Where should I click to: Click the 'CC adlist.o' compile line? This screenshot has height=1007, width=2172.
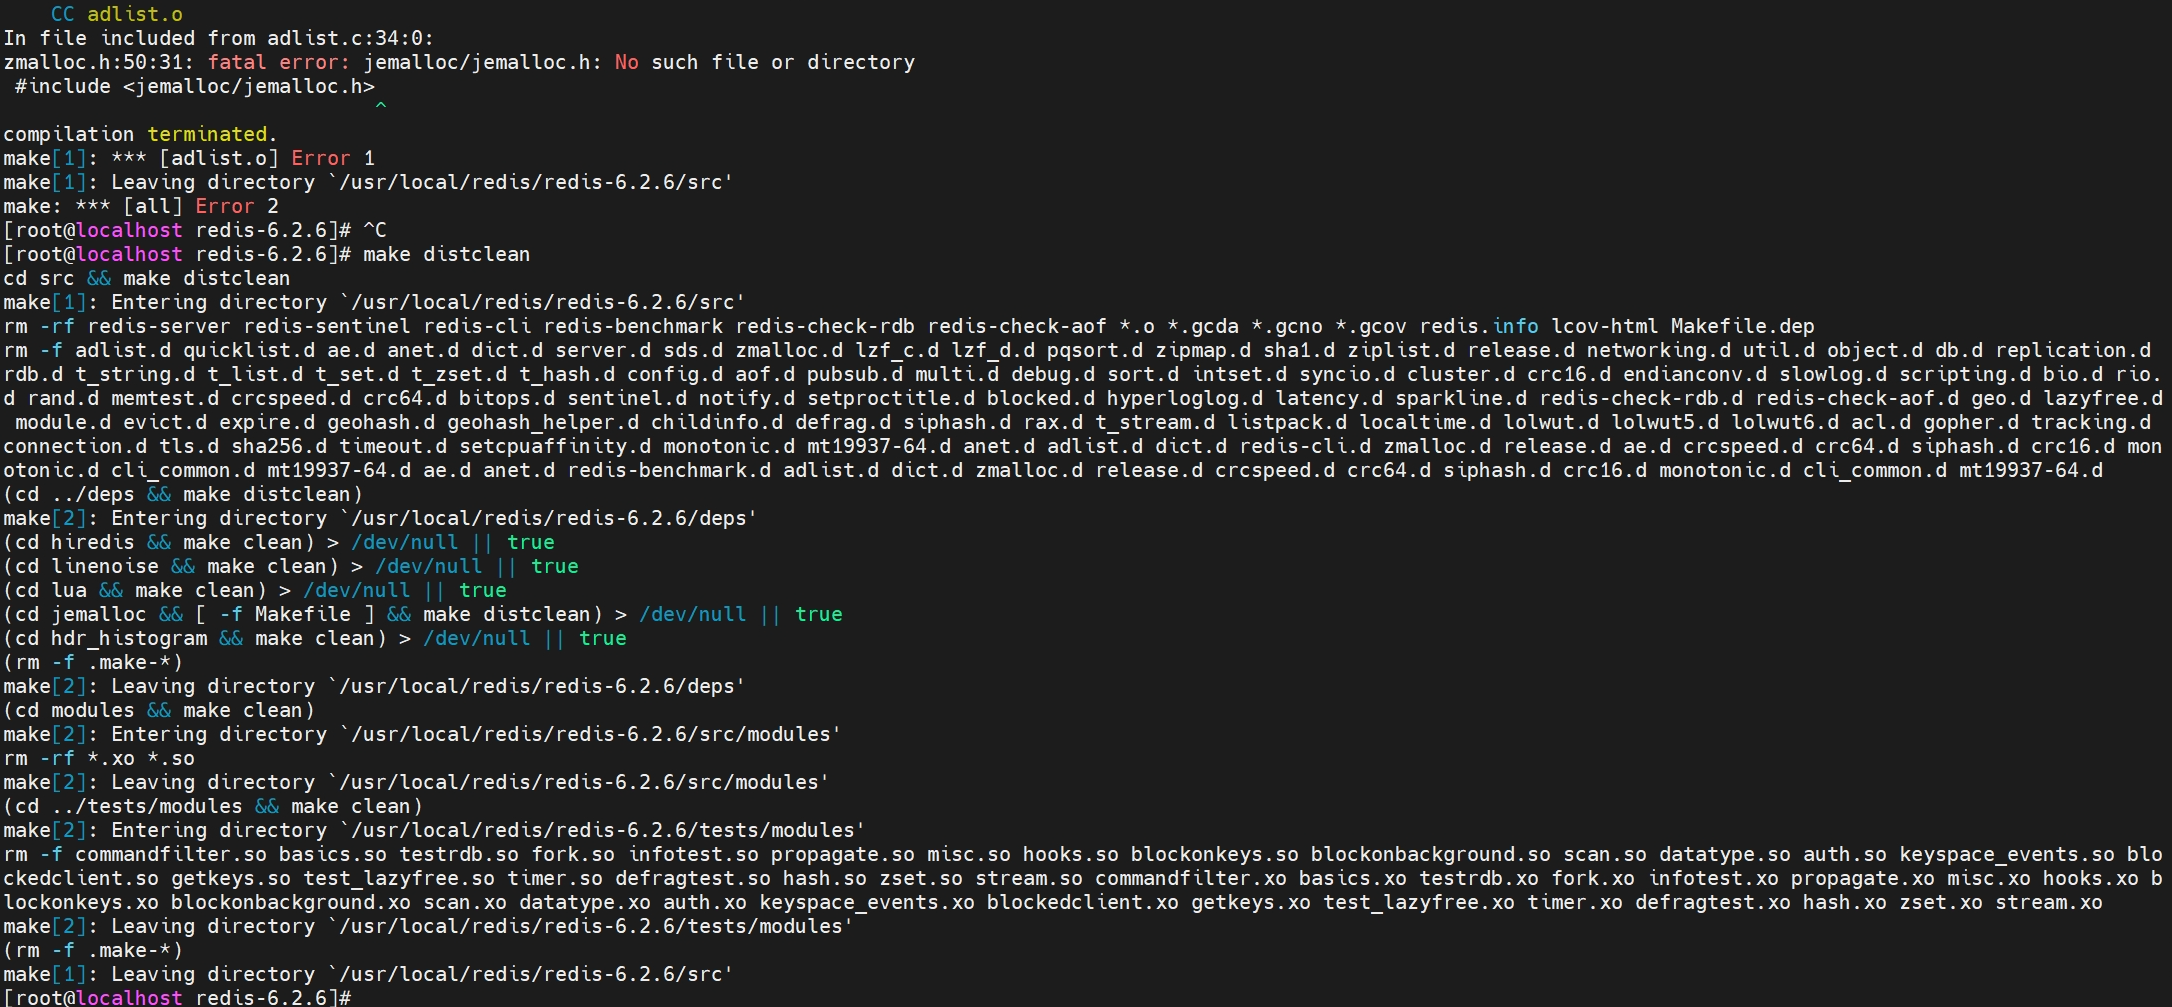coord(117,14)
